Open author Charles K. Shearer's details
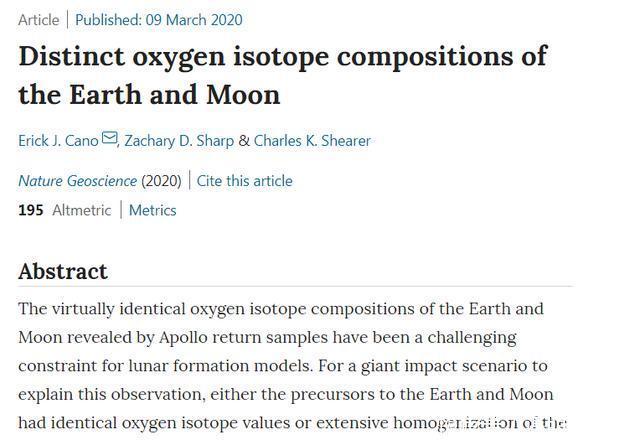The image size is (640, 440). point(312,141)
